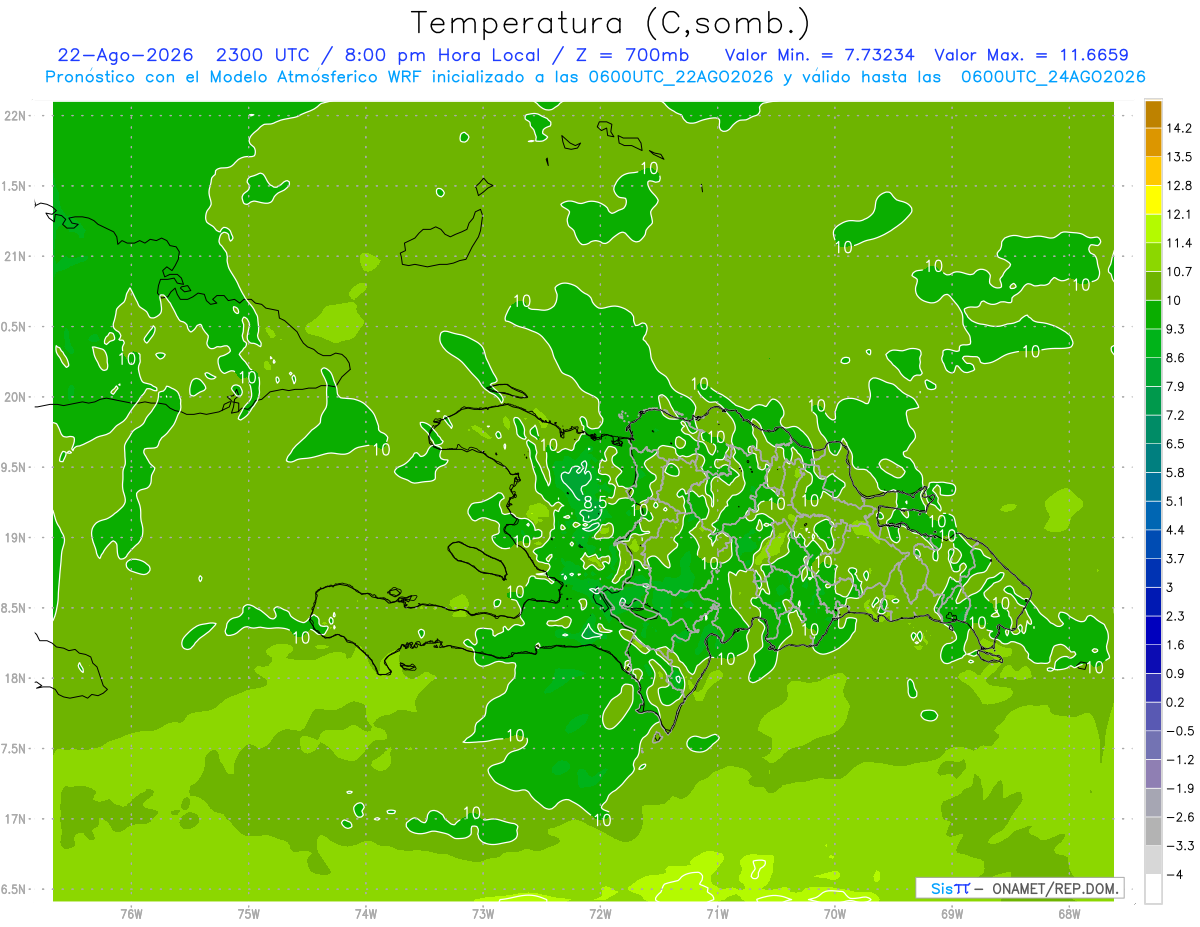Click the "13.5" color scale value
This screenshot has width=1200, height=927.
point(1179,157)
